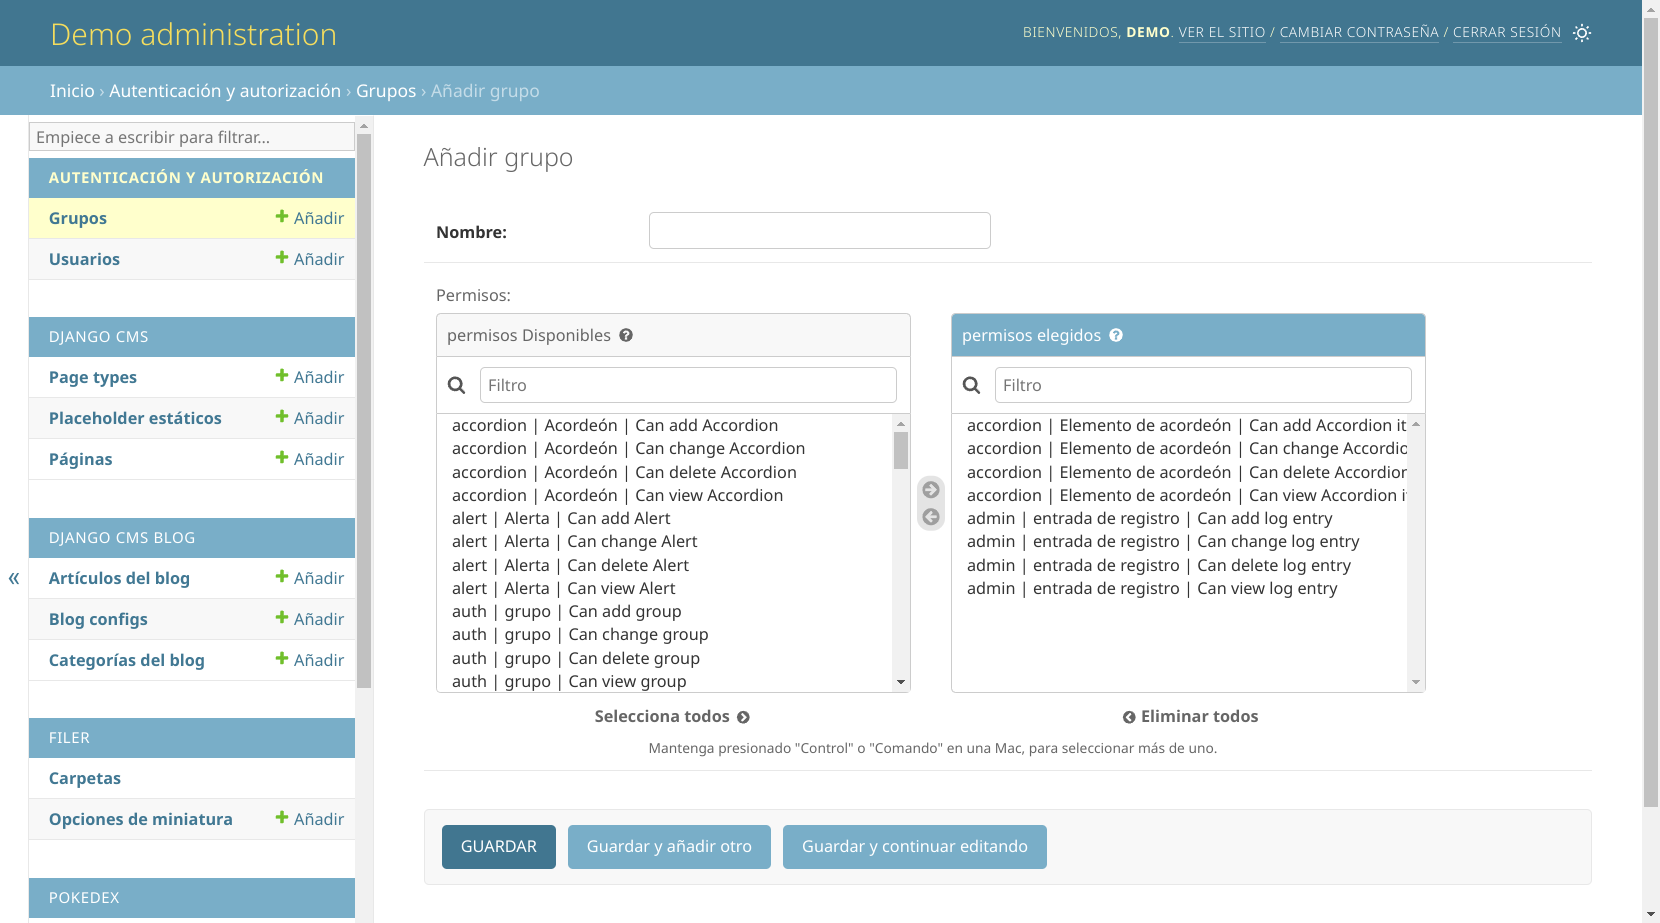Select chosen 'admin | entrada de registro | Can view log entry'
Image resolution: width=1660 pixels, height=923 pixels.
(x=1152, y=588)
